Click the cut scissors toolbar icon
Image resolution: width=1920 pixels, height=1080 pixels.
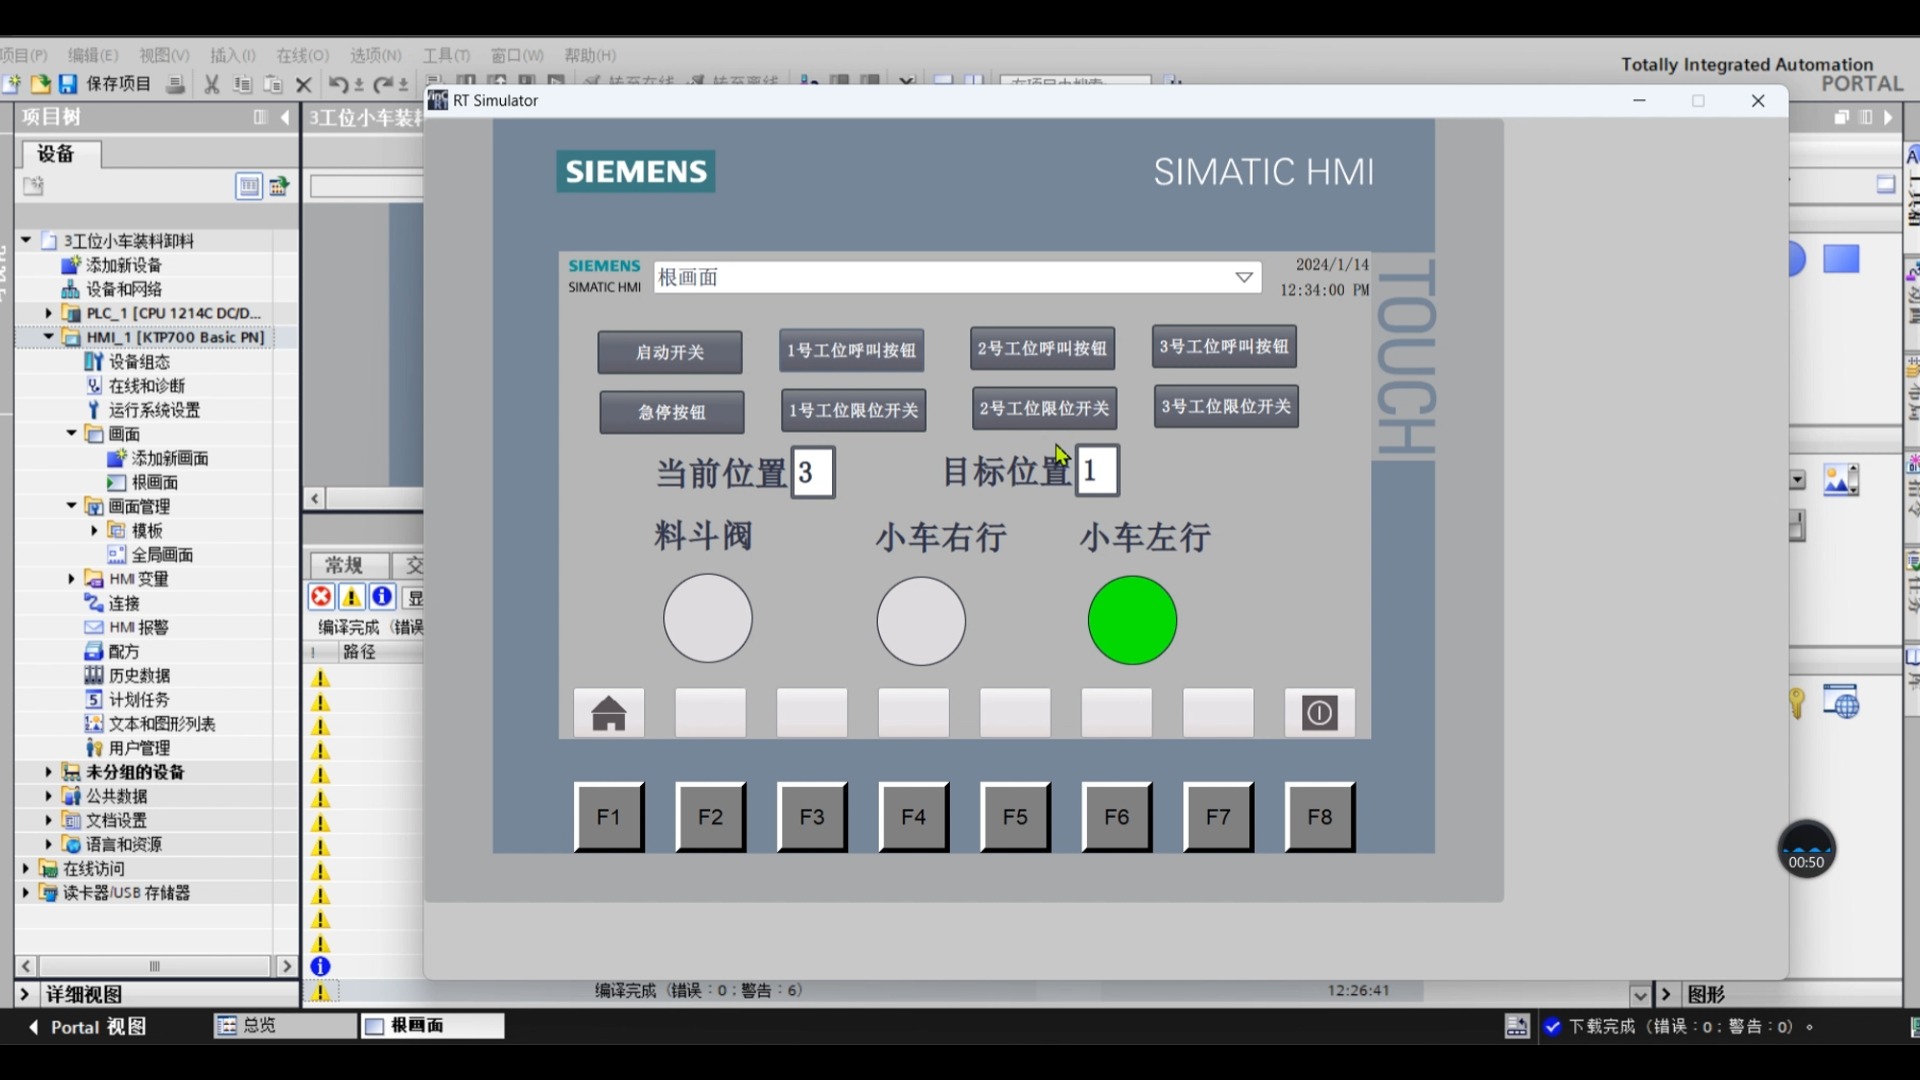[x=211, y=85]
